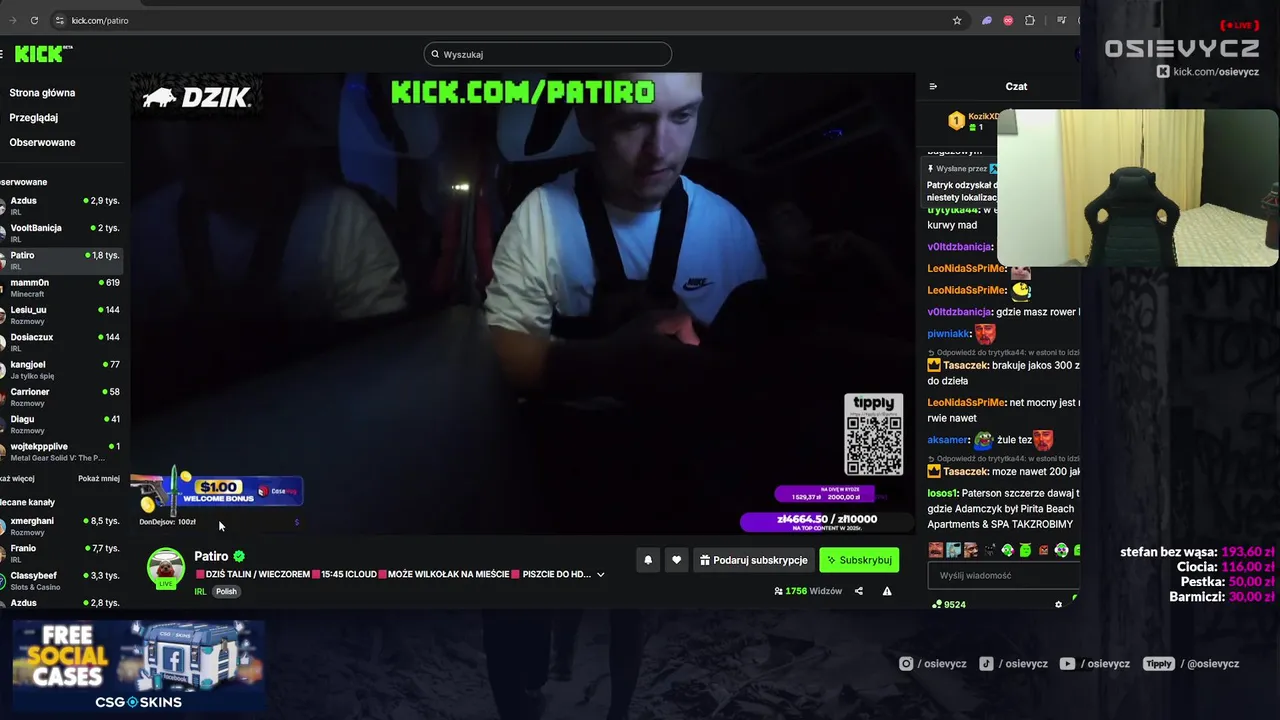
Task: Click the 1756 Widzów viewer count
Action: click(x=808, y=591)
